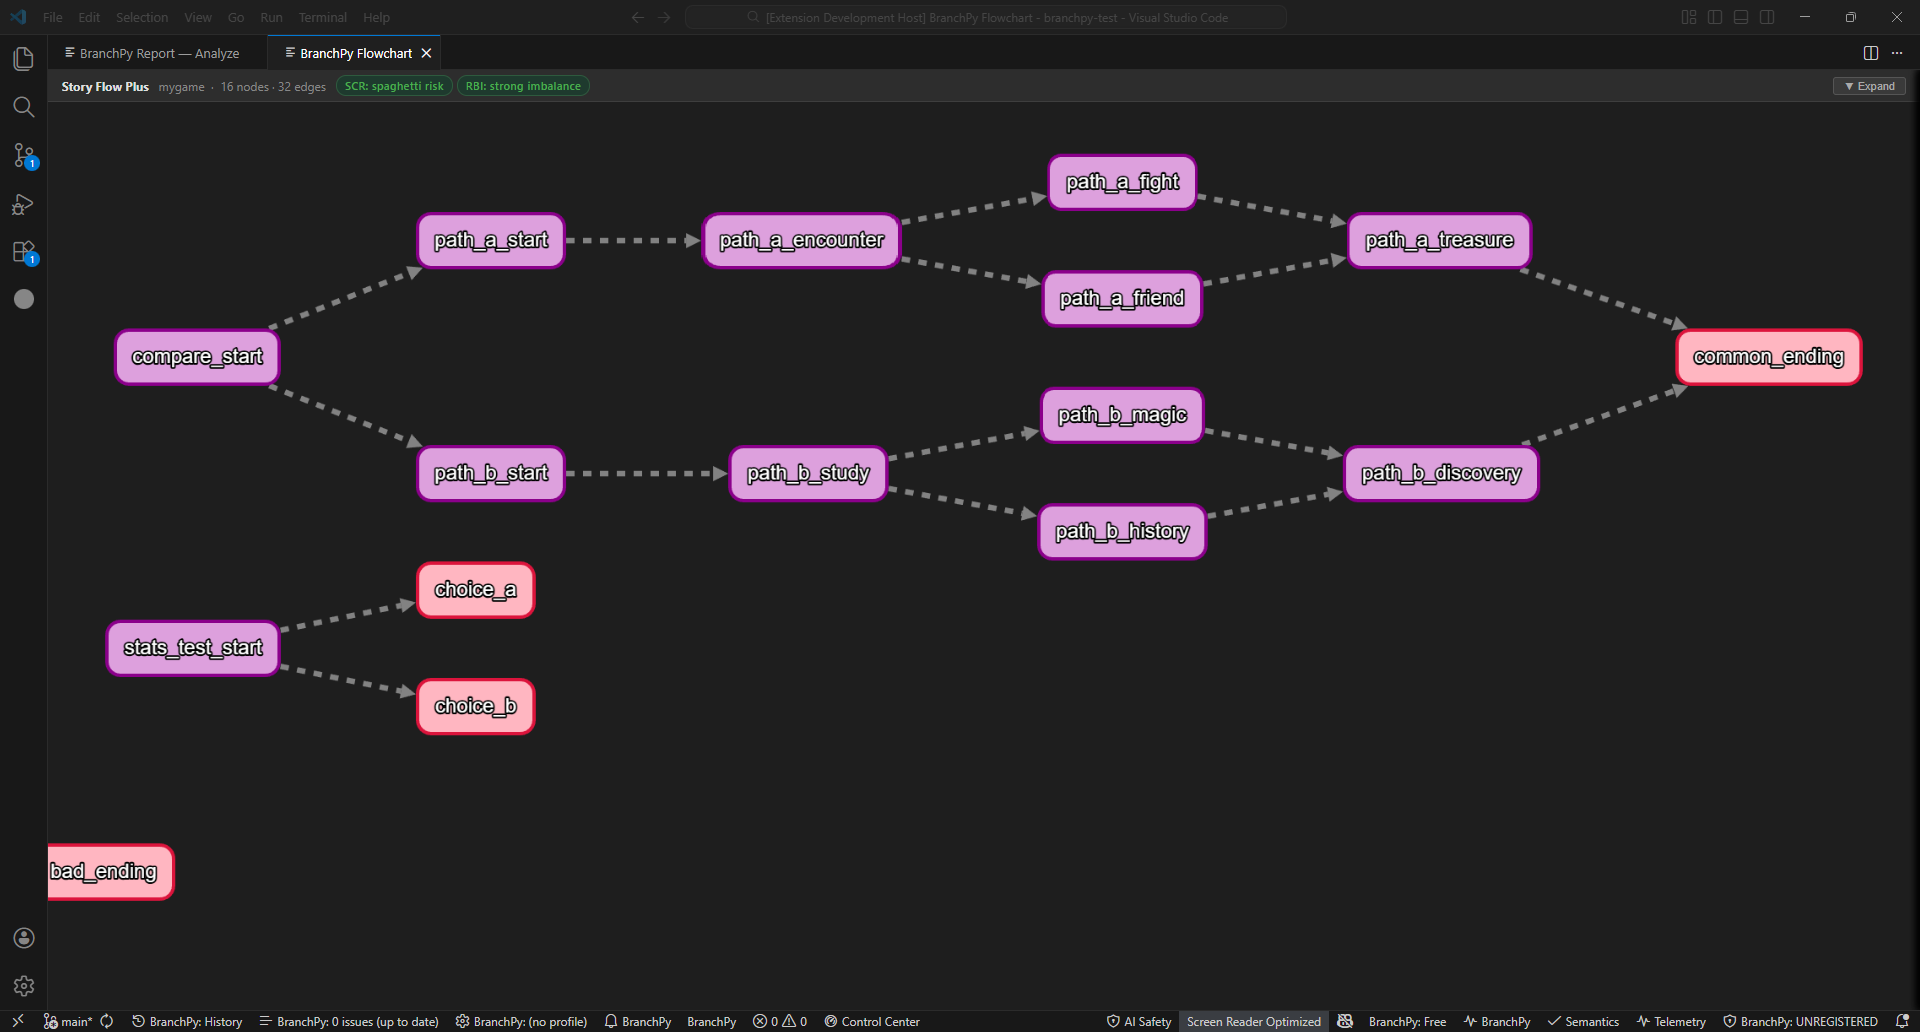Click BranchPy: History in status bar
Image resolution: width=1920 pixels, height=1032 pixels.
[x=187, y=1021]
